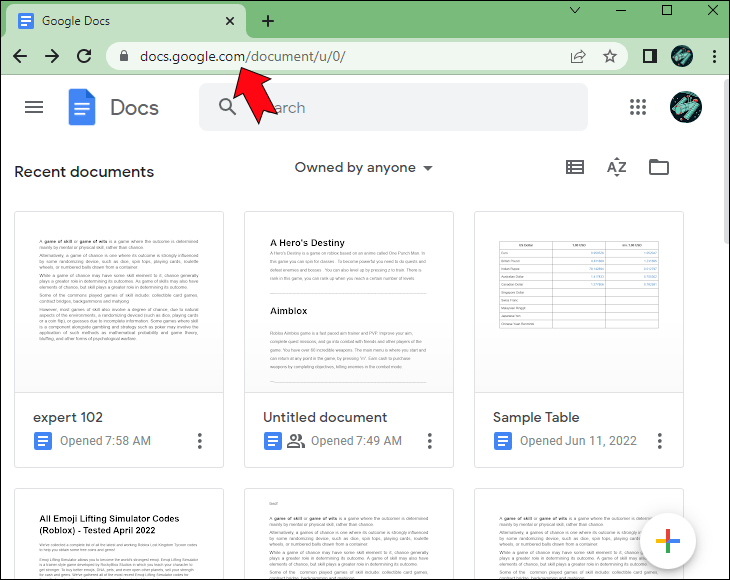This screenshot has height=580, width=730.
Task: Click 'Opened Jun 11, 2022' text
Action: coord(578,441)
